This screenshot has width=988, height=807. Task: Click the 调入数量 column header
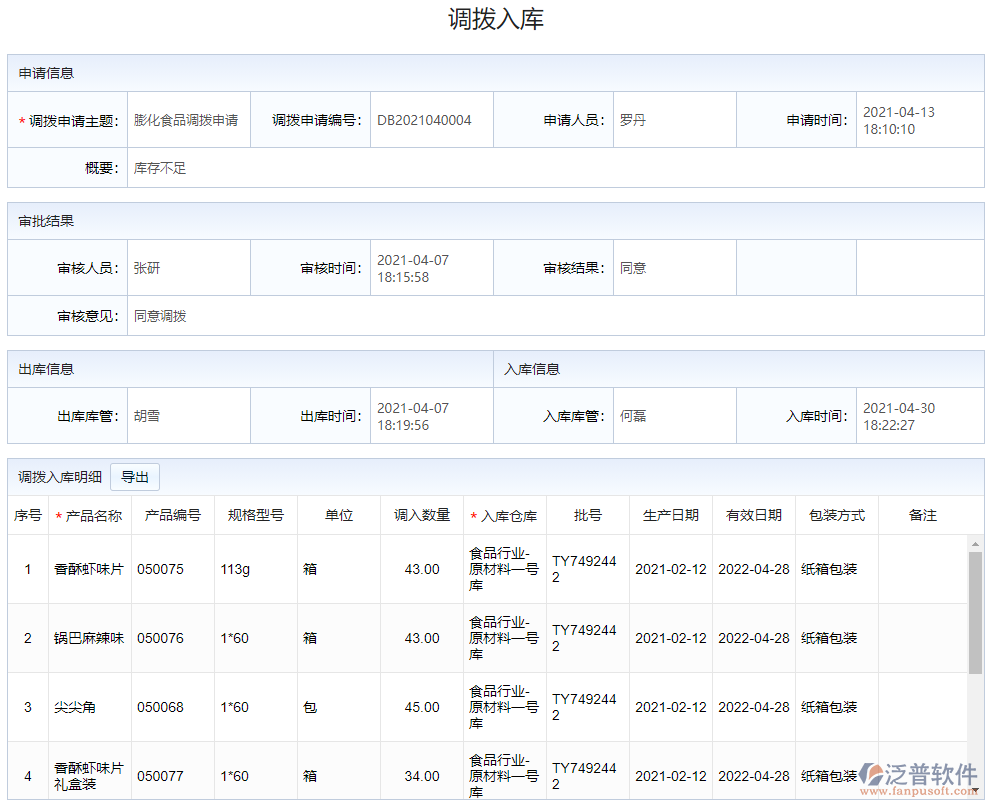coord(421,516)
